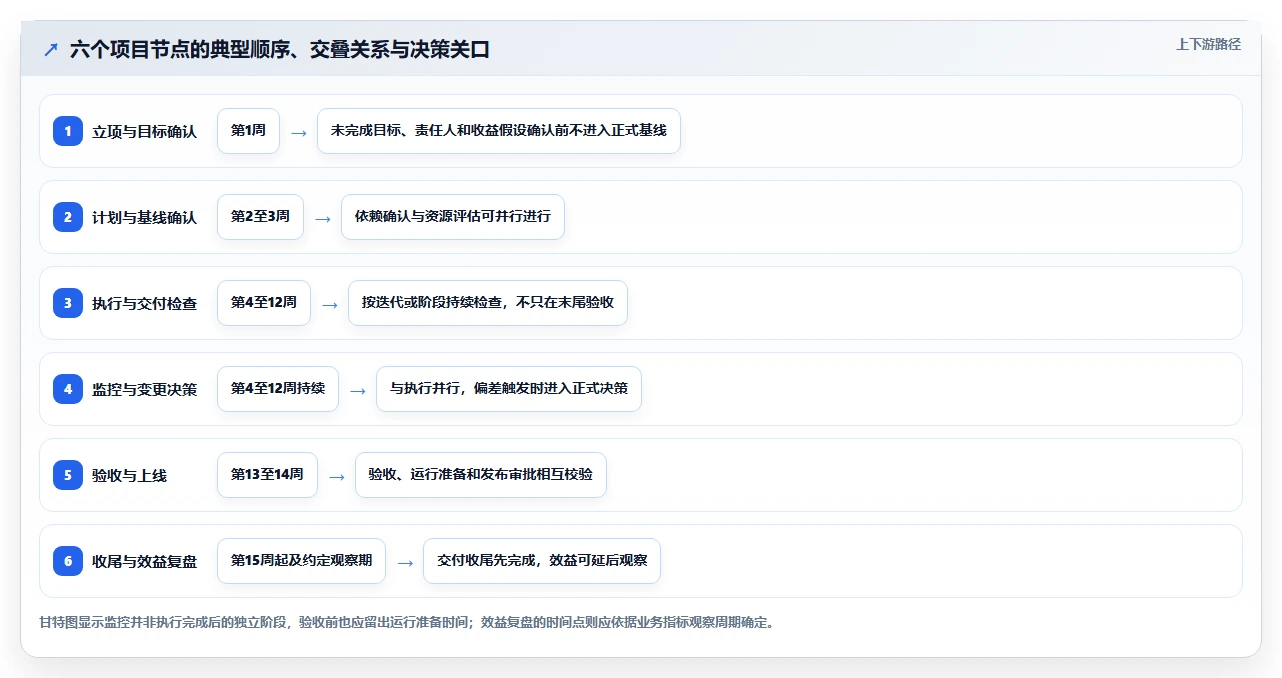Click the number 5 step badge

(x=68, y=475)
